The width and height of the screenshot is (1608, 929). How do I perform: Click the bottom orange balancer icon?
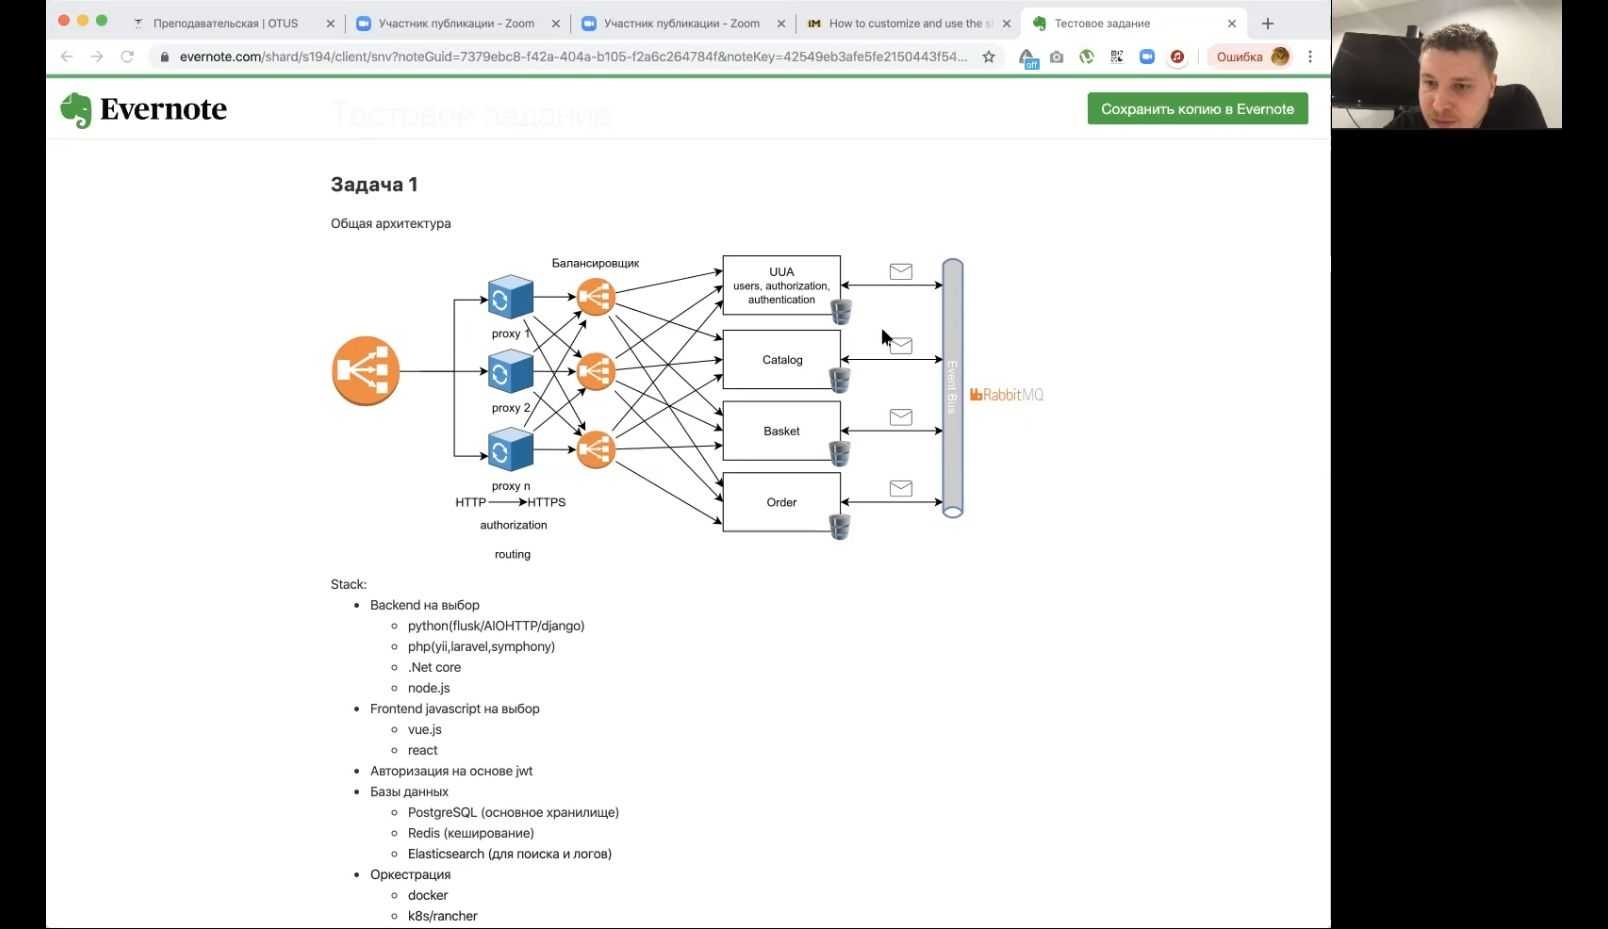click(x=595, y=449)
